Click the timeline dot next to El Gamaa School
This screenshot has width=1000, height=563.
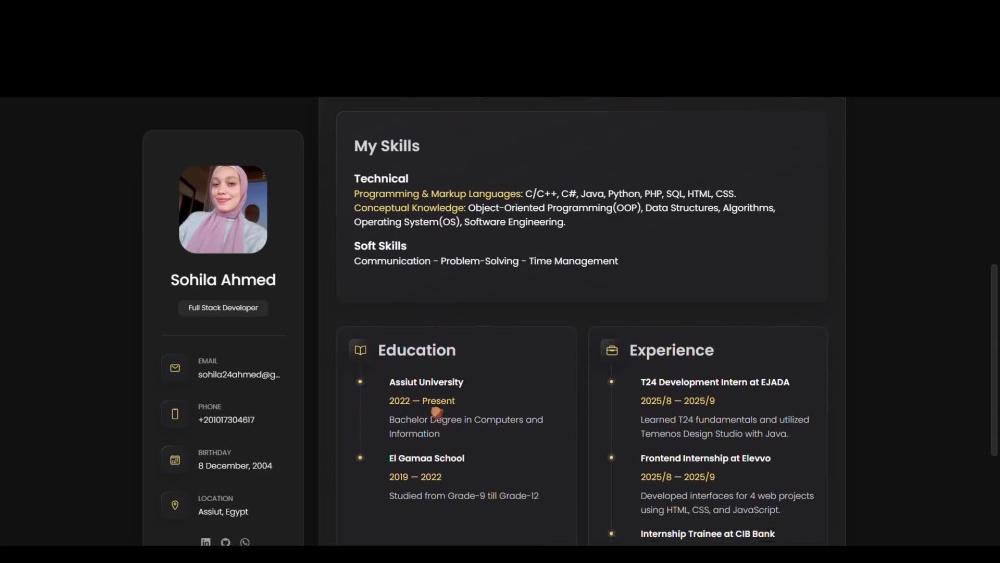[x=360, y=457]
